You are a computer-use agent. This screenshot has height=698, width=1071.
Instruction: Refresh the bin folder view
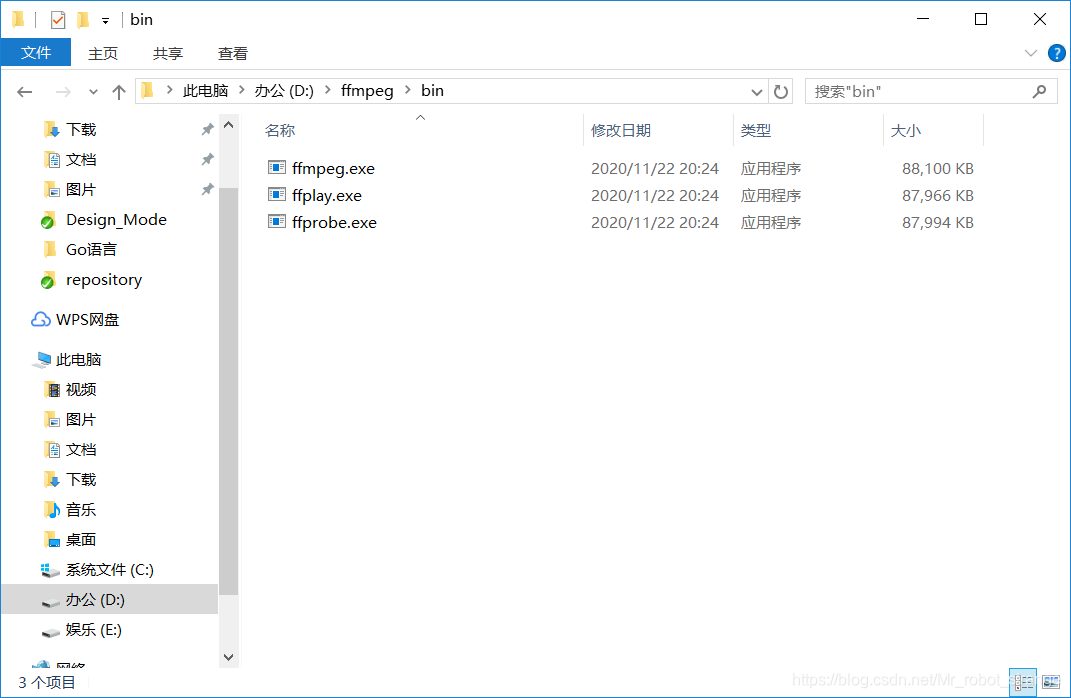[x=781, y=92]
